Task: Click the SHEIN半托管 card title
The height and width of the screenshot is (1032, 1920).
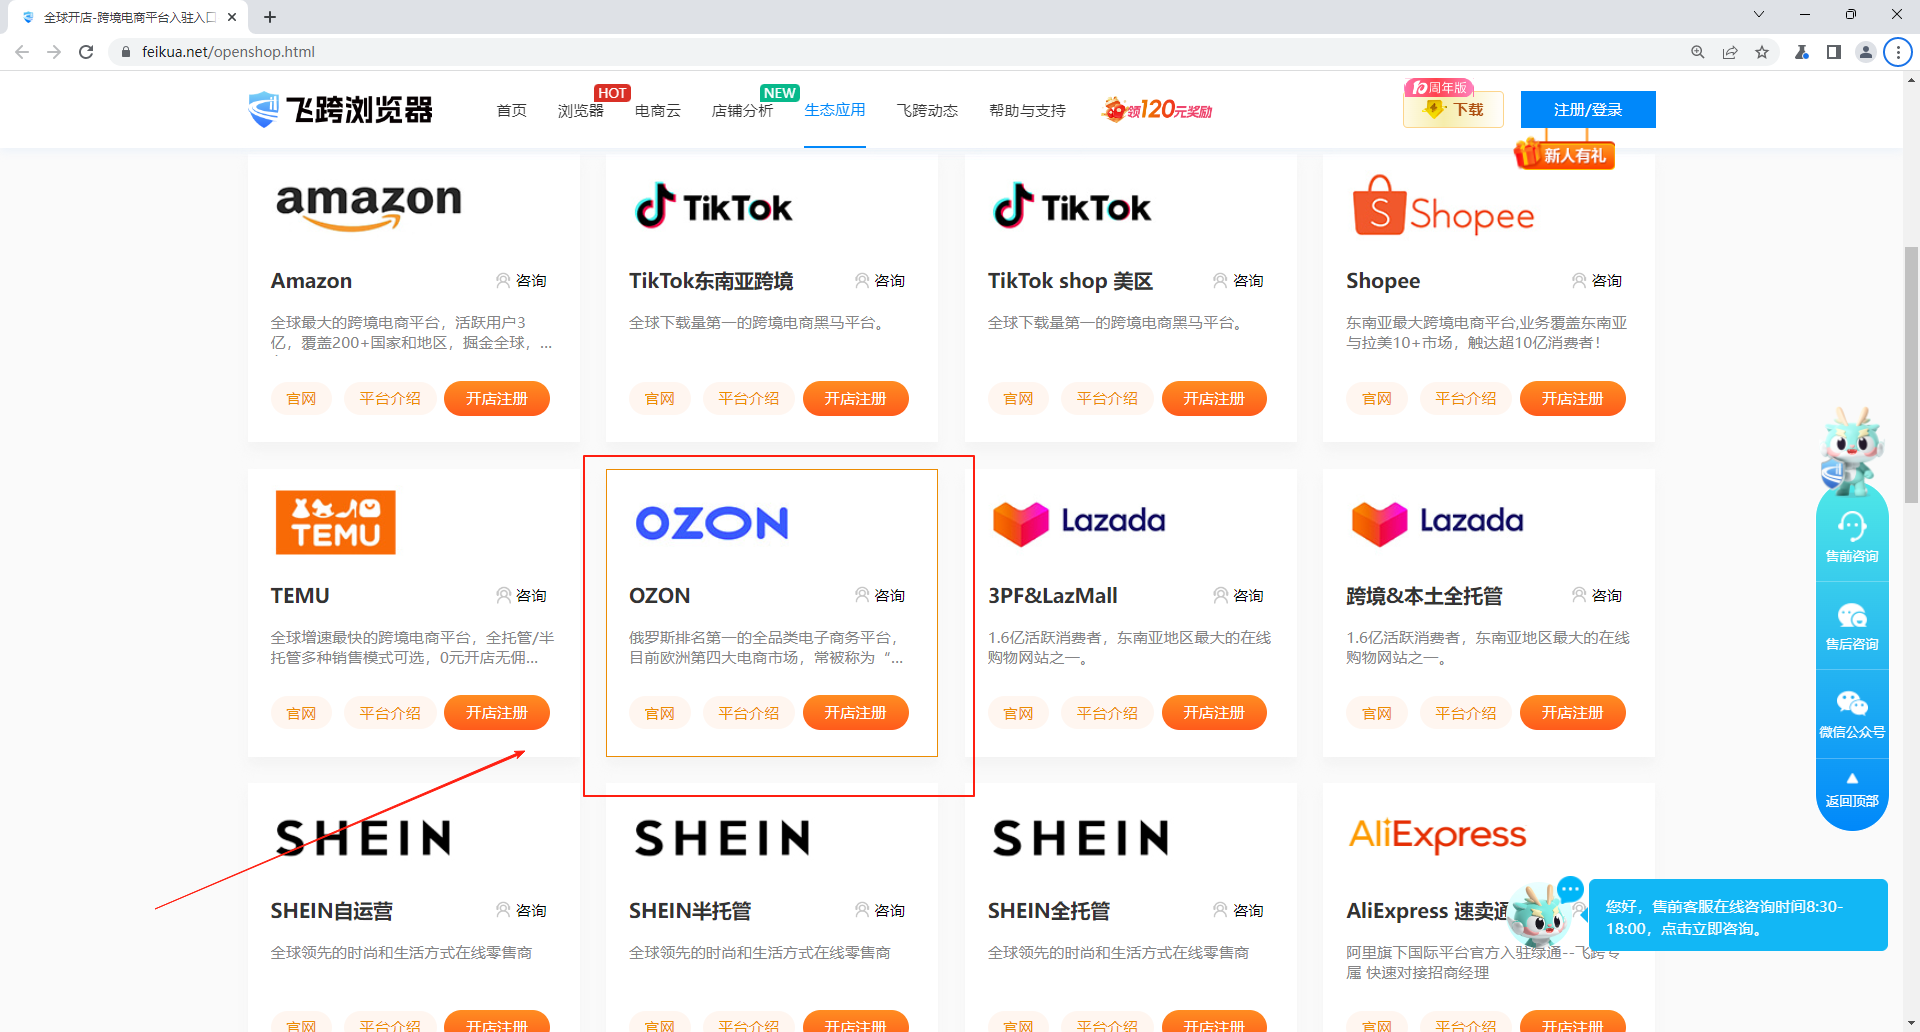Action: [690, 911]
